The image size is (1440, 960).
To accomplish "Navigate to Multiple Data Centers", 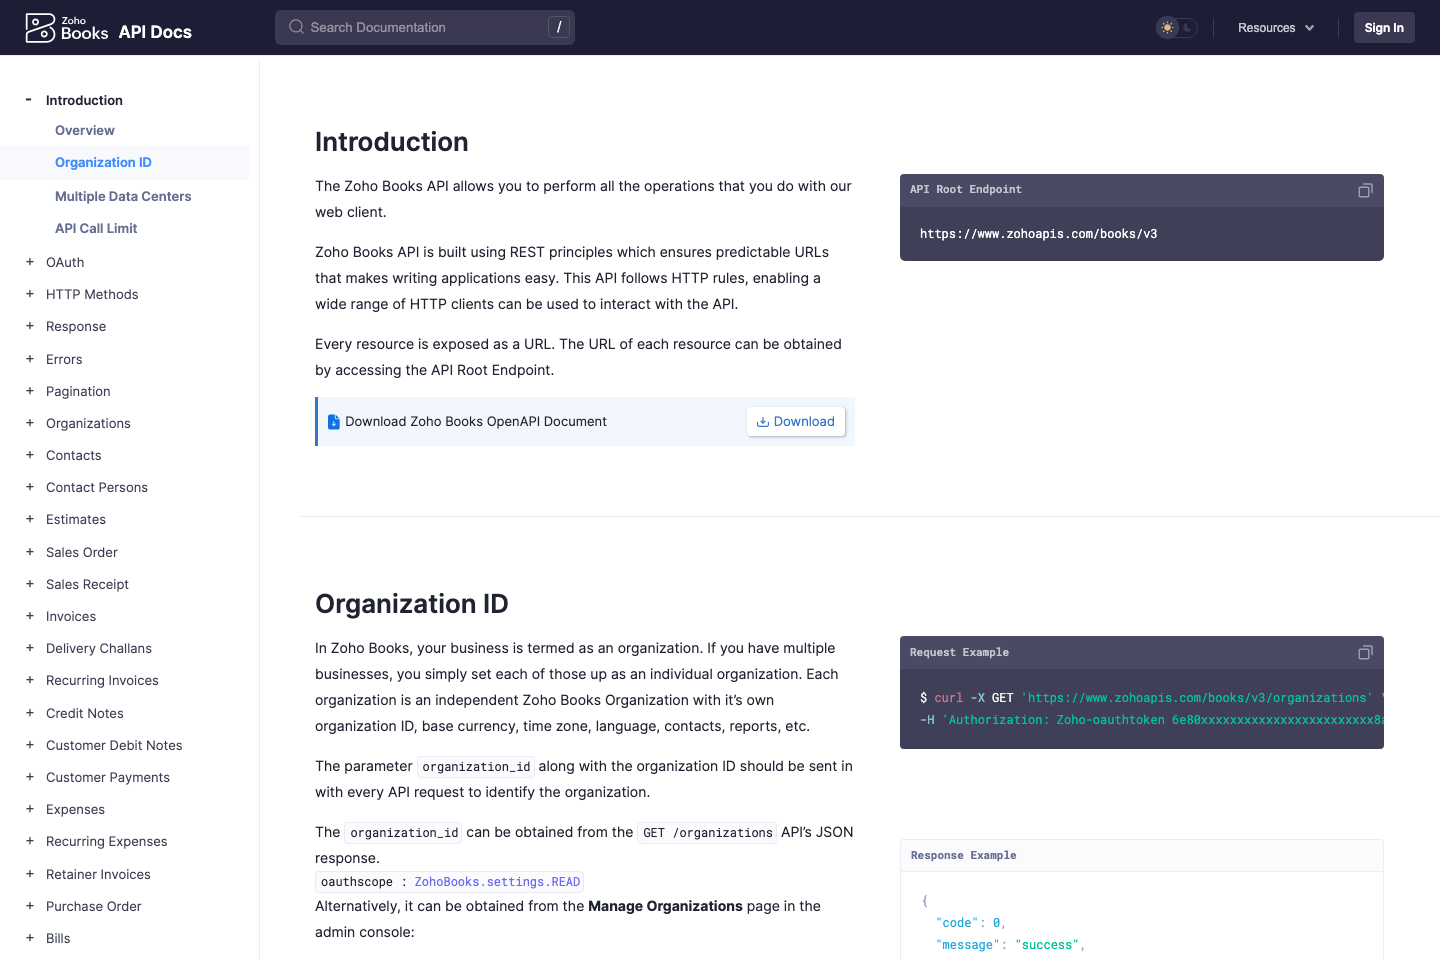I will click(x=123, y=196).
